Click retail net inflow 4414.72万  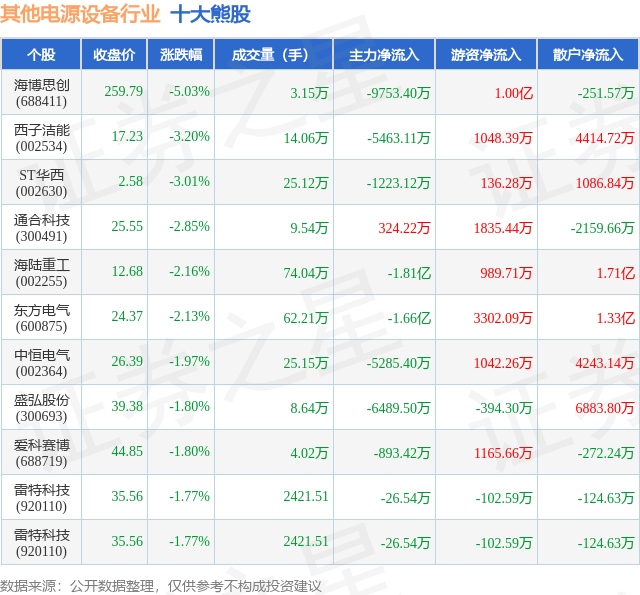[x=605, y=138]
